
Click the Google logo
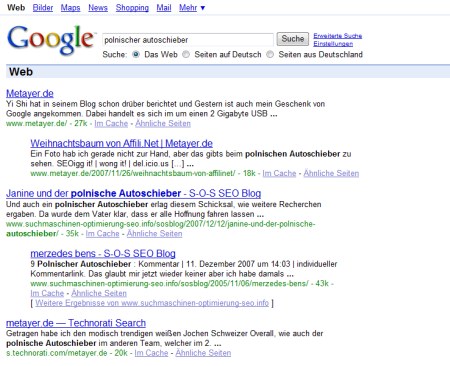pyautogui.click(x=51, y=40)
